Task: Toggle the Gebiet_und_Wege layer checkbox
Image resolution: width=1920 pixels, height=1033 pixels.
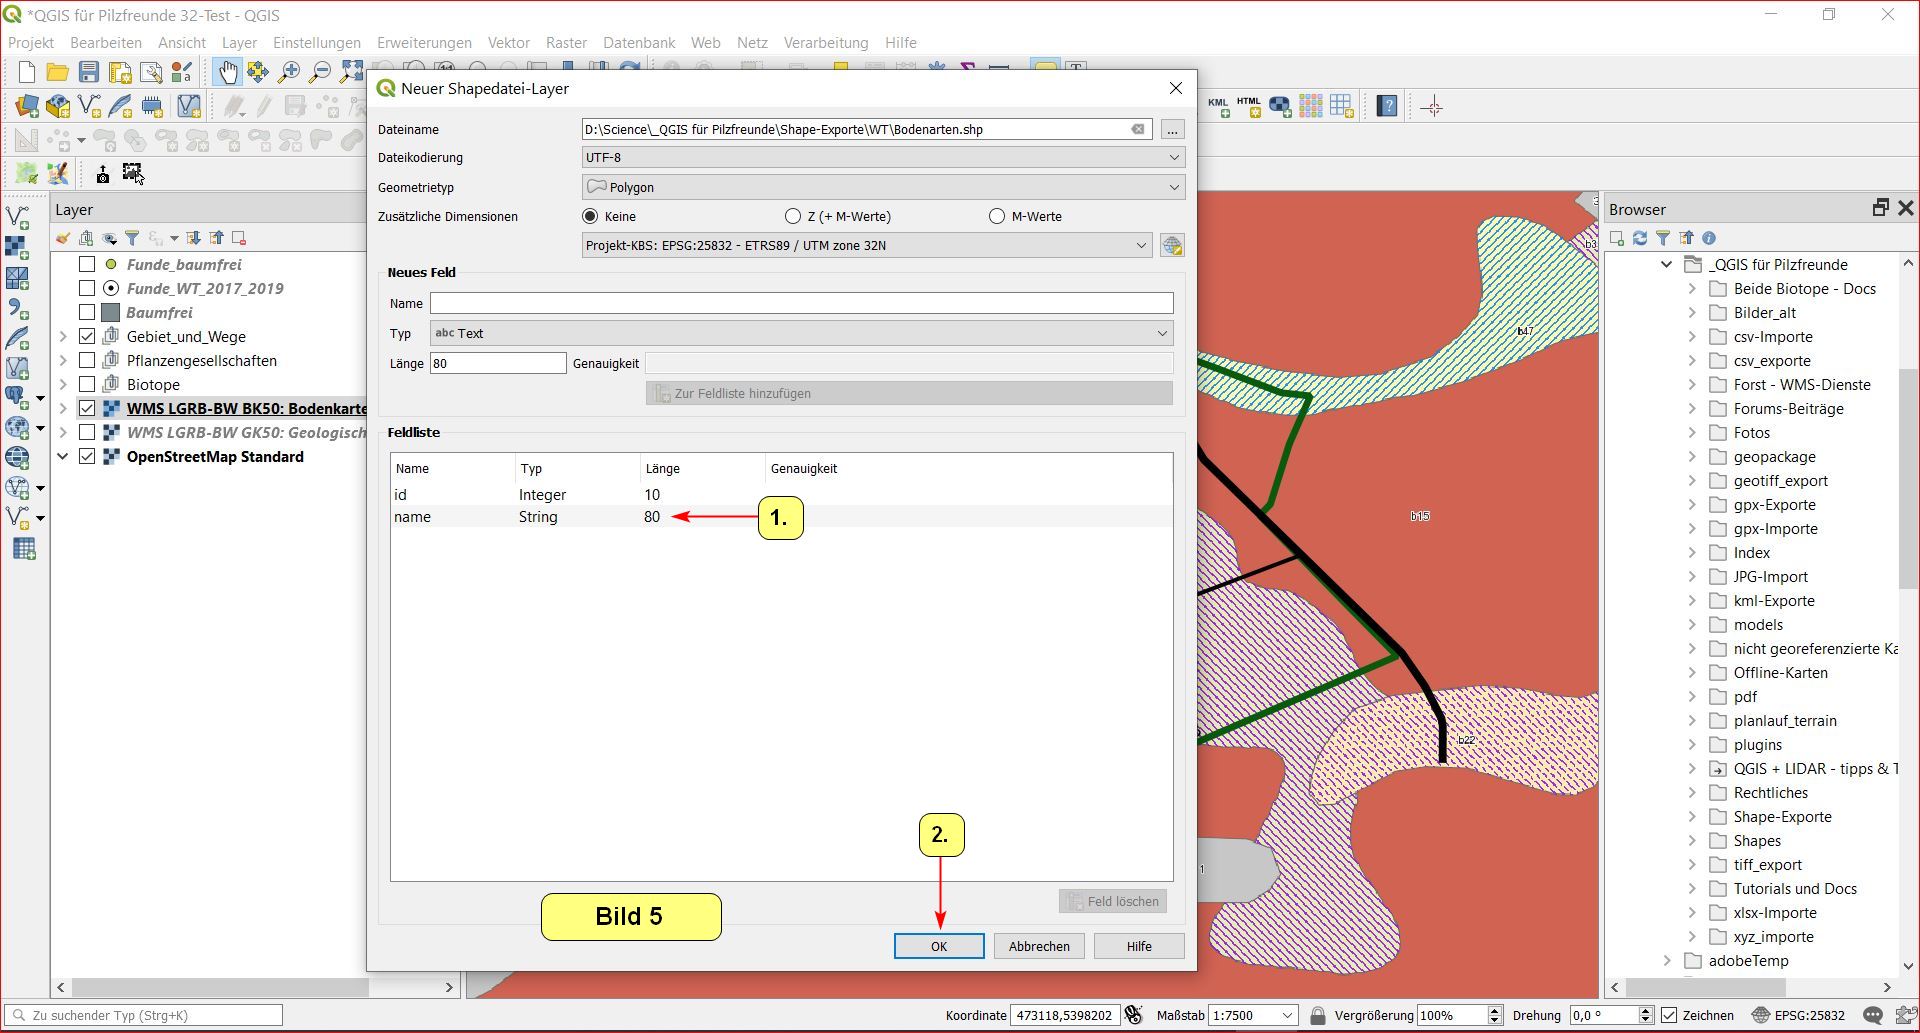Action: (87, 337)
